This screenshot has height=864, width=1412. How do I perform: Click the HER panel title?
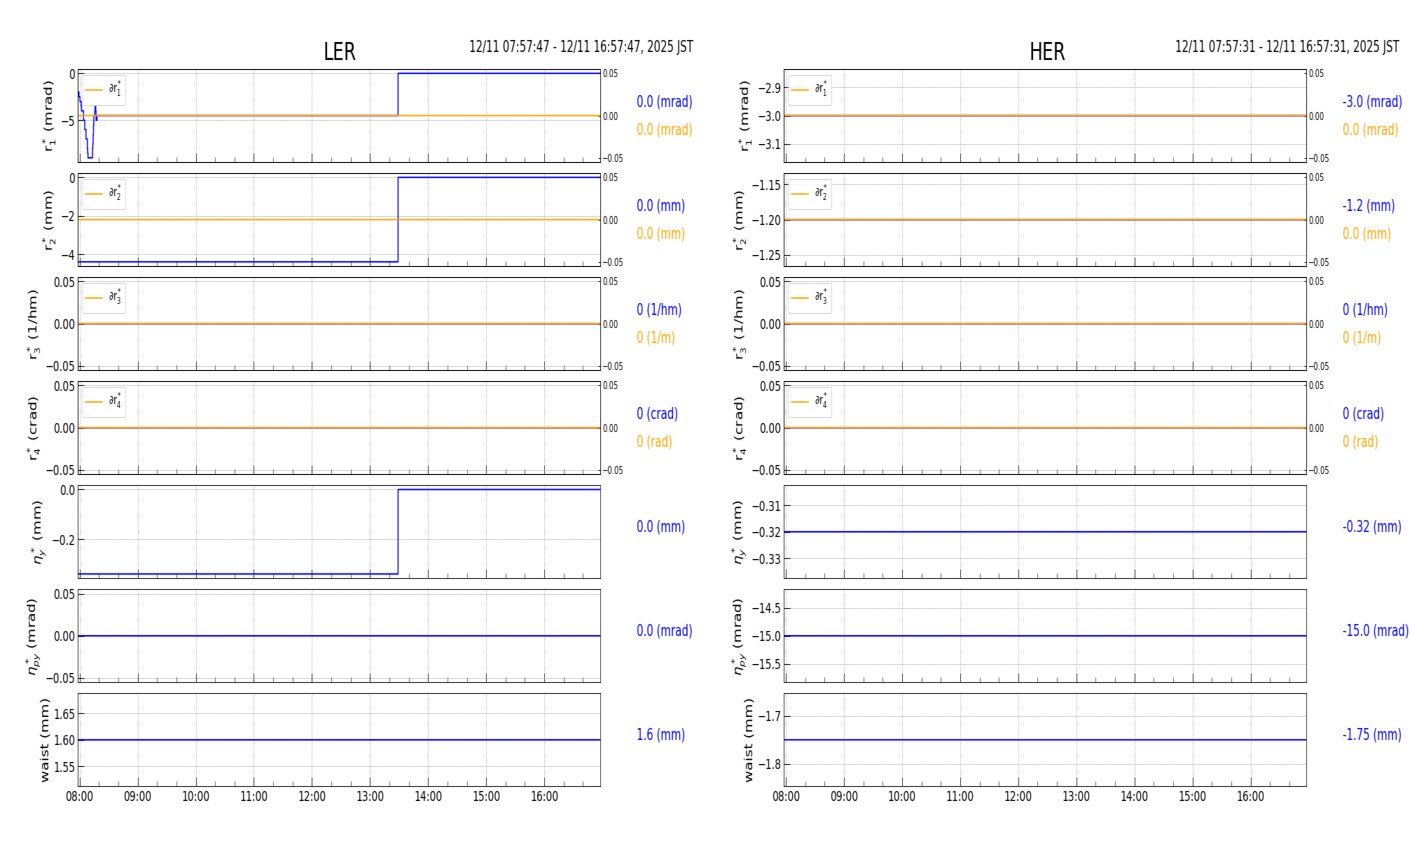(x=1046, y=52)
